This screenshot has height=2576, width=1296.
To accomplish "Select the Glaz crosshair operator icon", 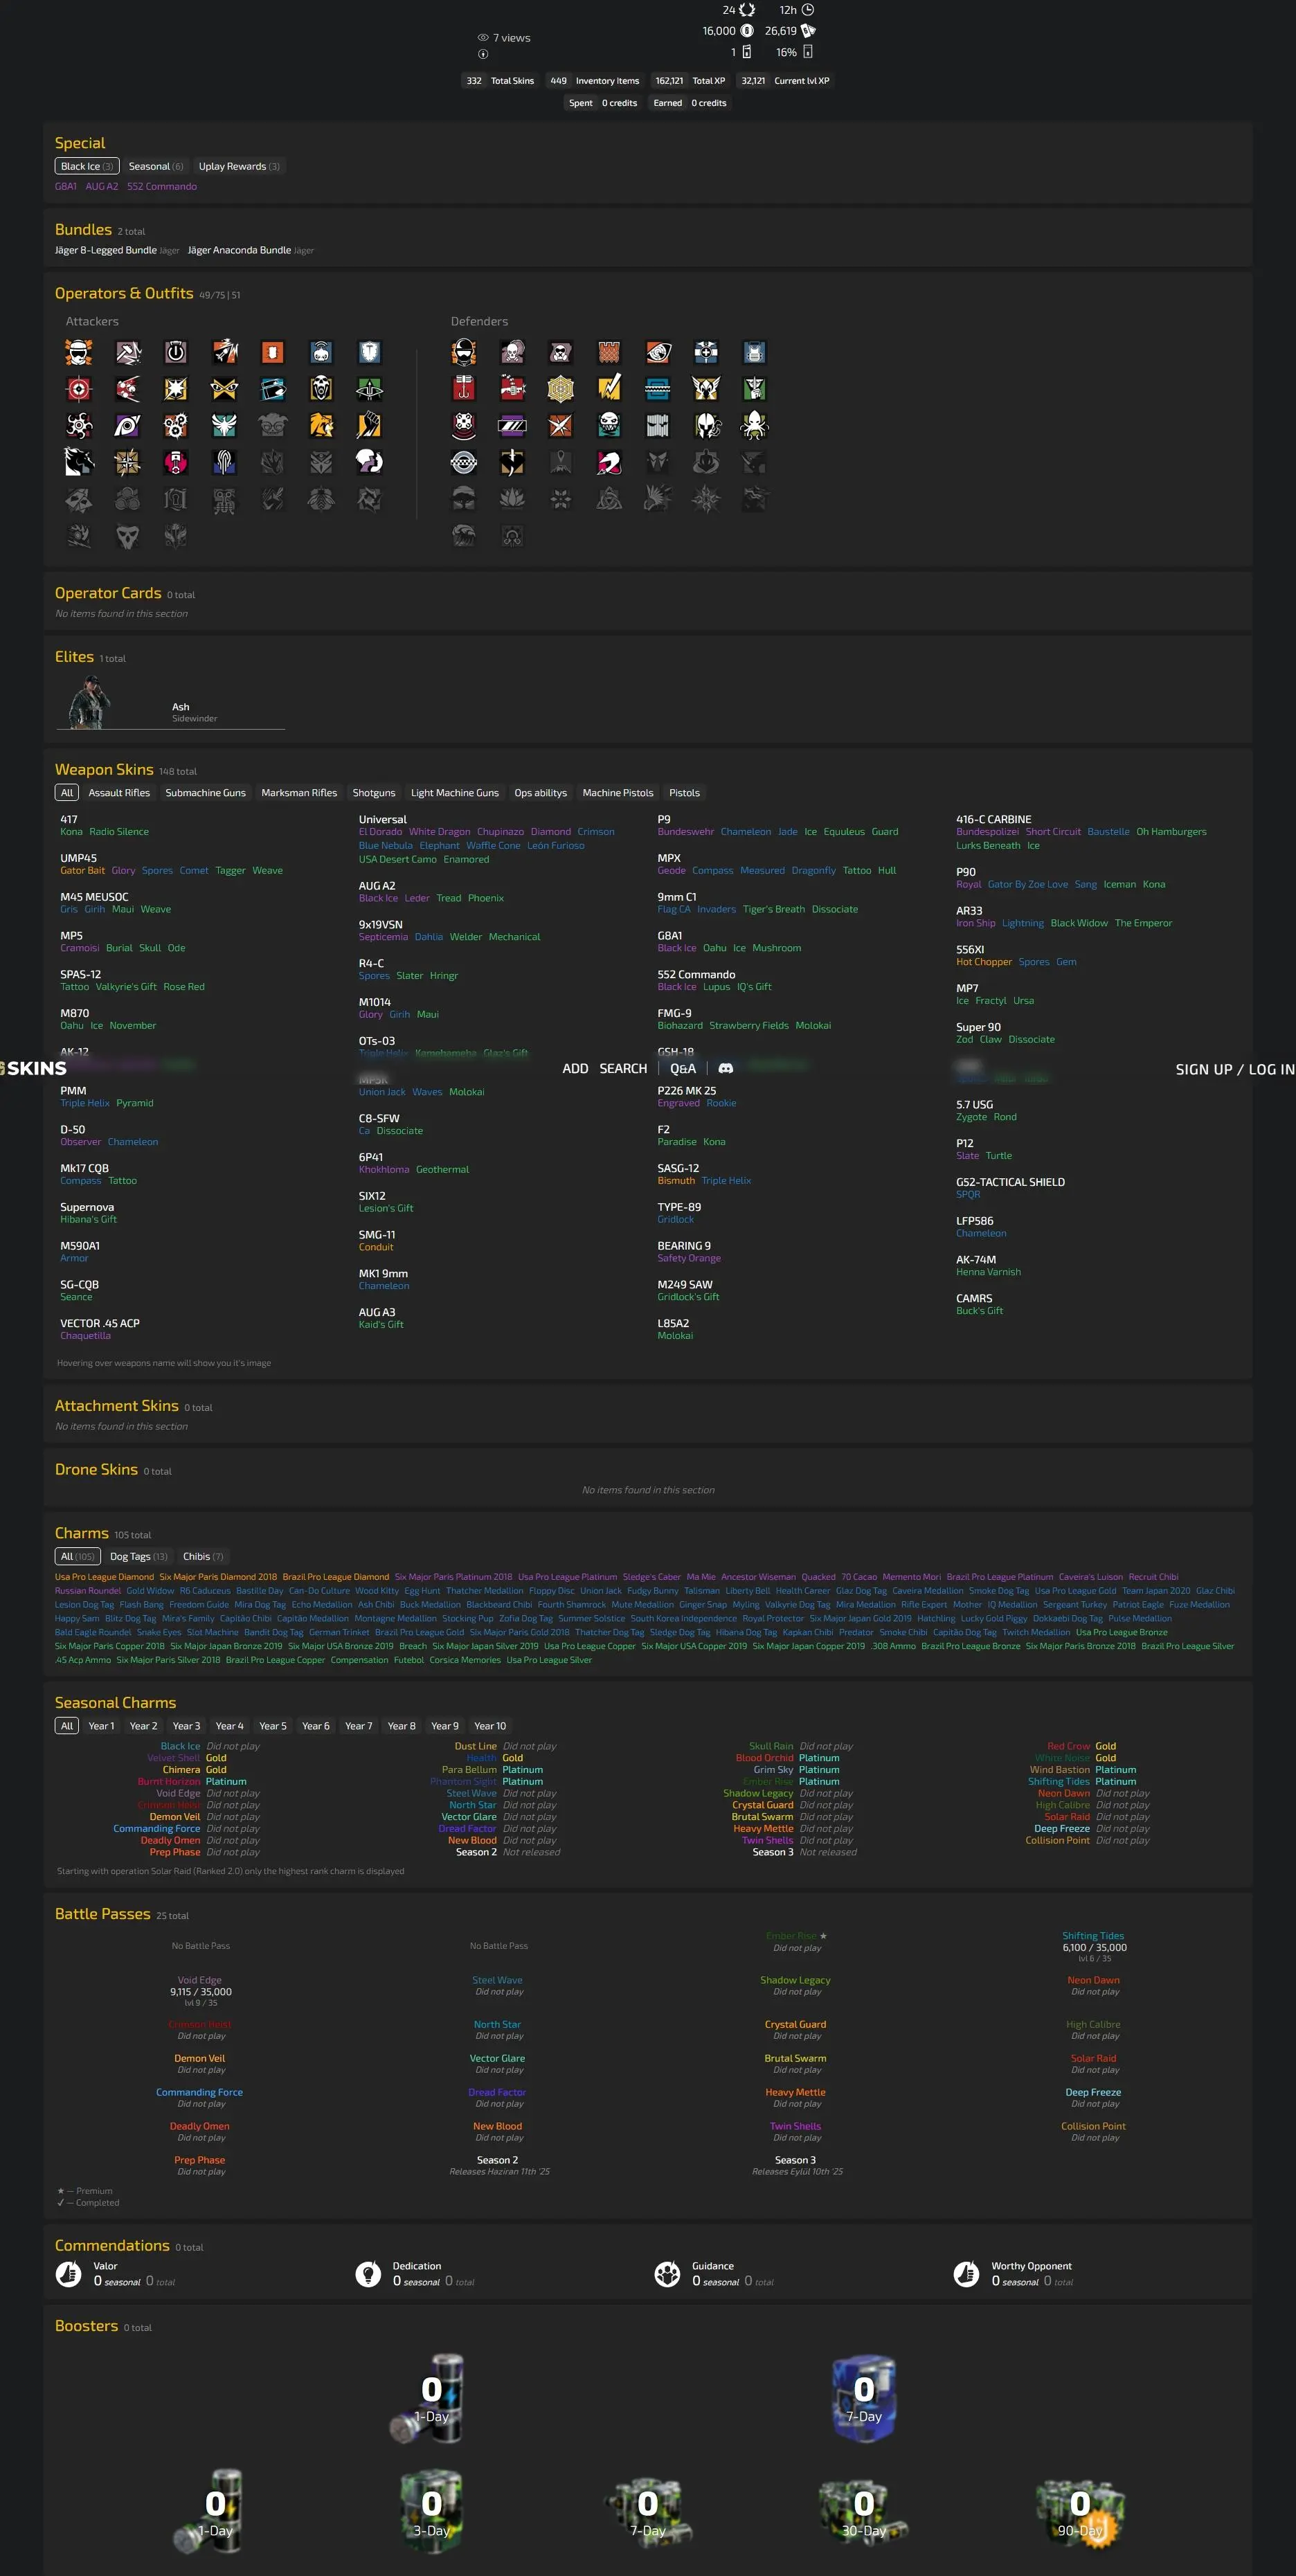I will (79, 389).
